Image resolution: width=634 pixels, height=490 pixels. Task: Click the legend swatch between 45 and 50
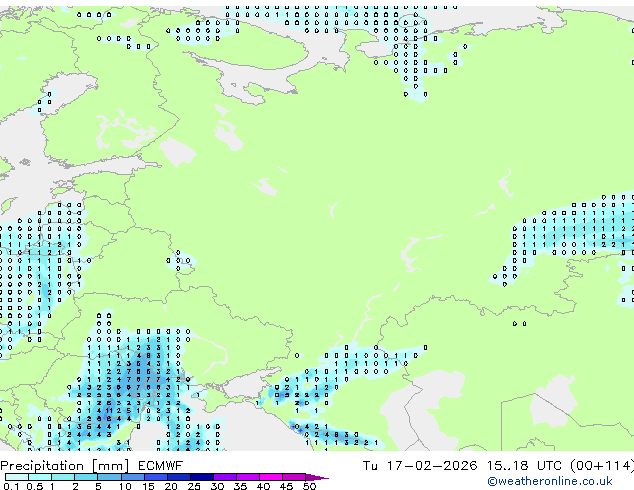[294, 477]
